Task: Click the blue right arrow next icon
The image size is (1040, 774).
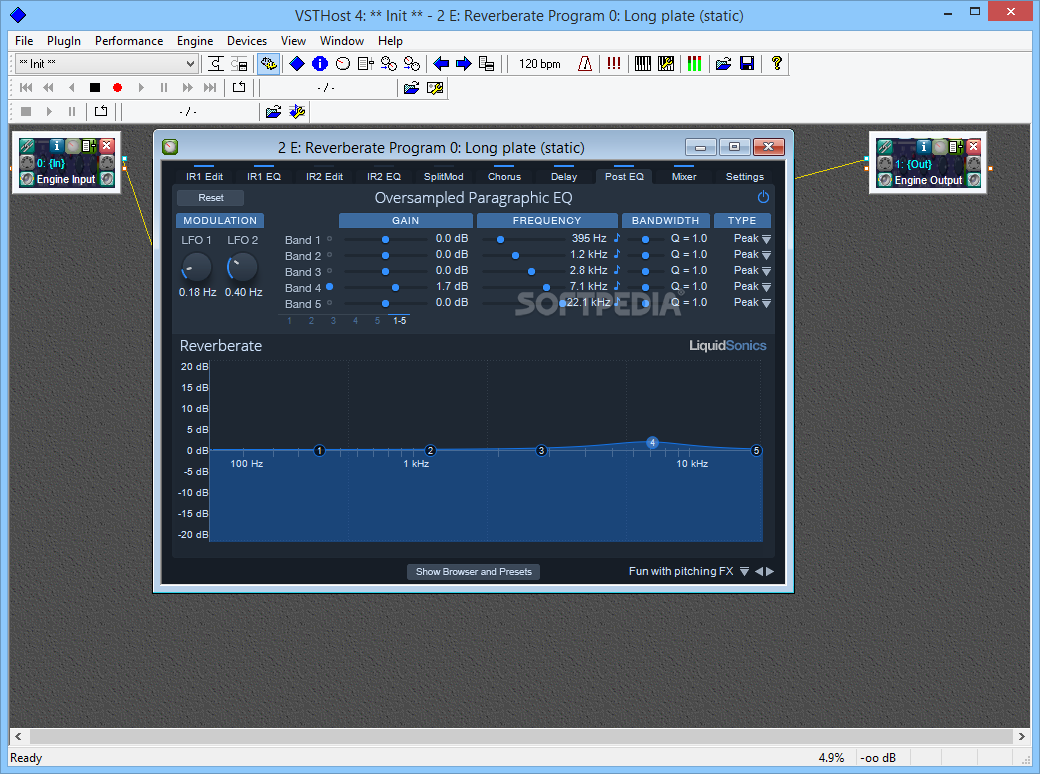Action: (464, 64)
